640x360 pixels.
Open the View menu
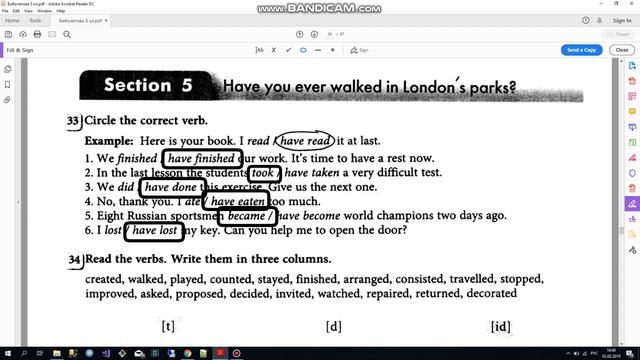[28, 11]
